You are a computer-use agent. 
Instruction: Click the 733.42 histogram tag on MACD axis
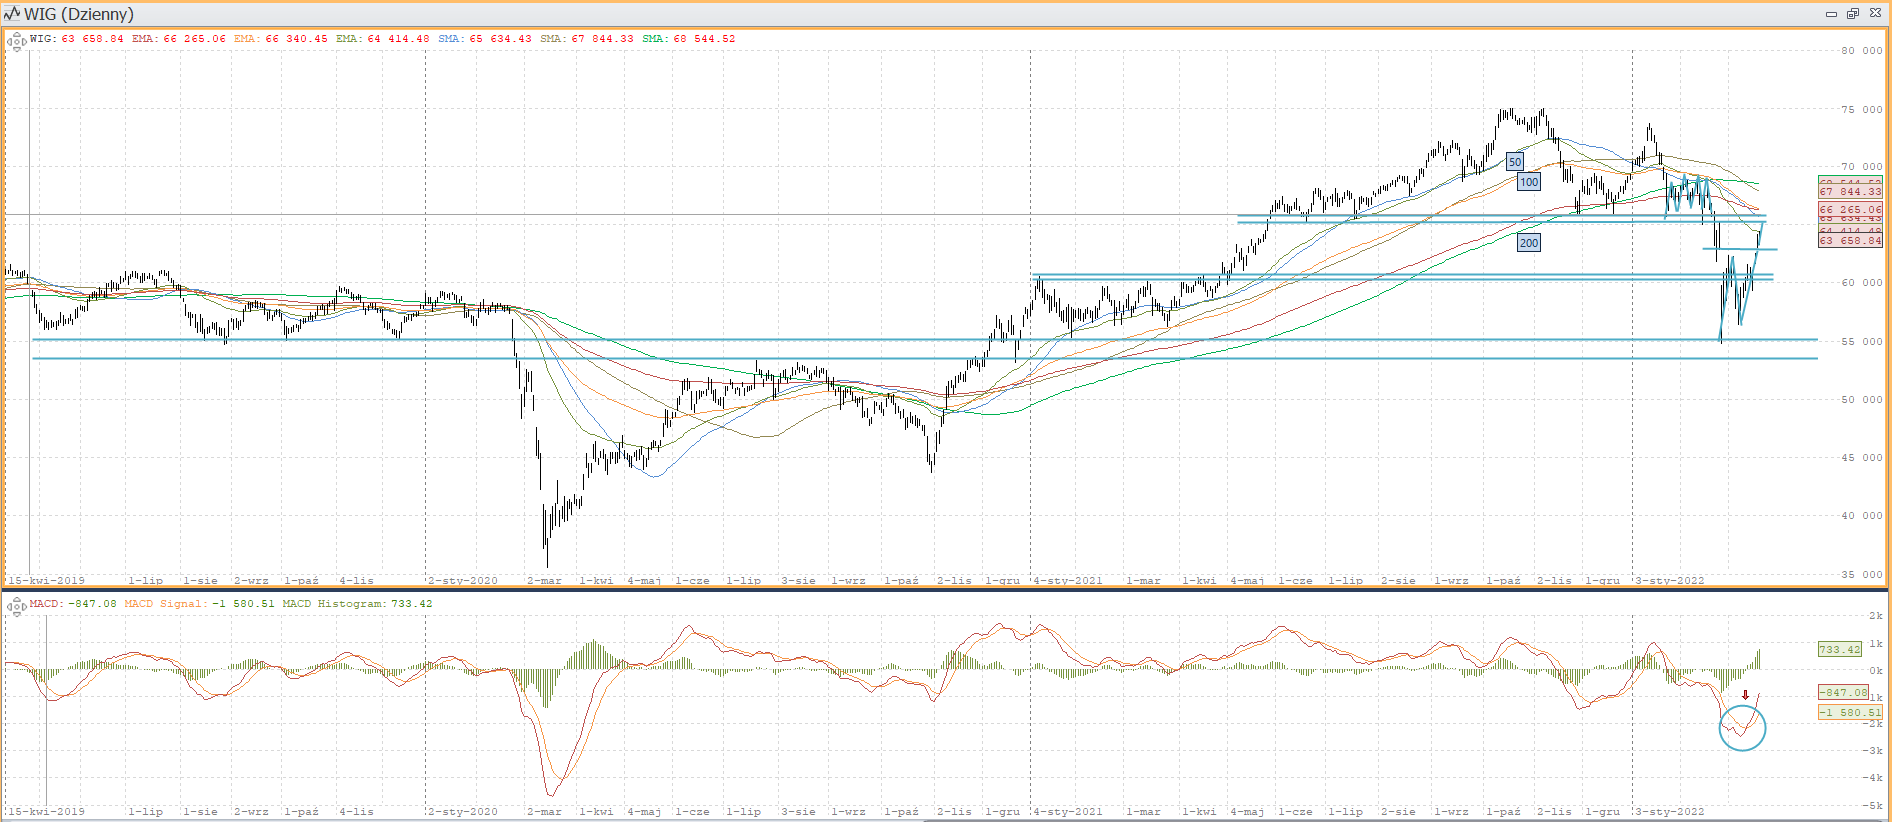(1840, 650)
